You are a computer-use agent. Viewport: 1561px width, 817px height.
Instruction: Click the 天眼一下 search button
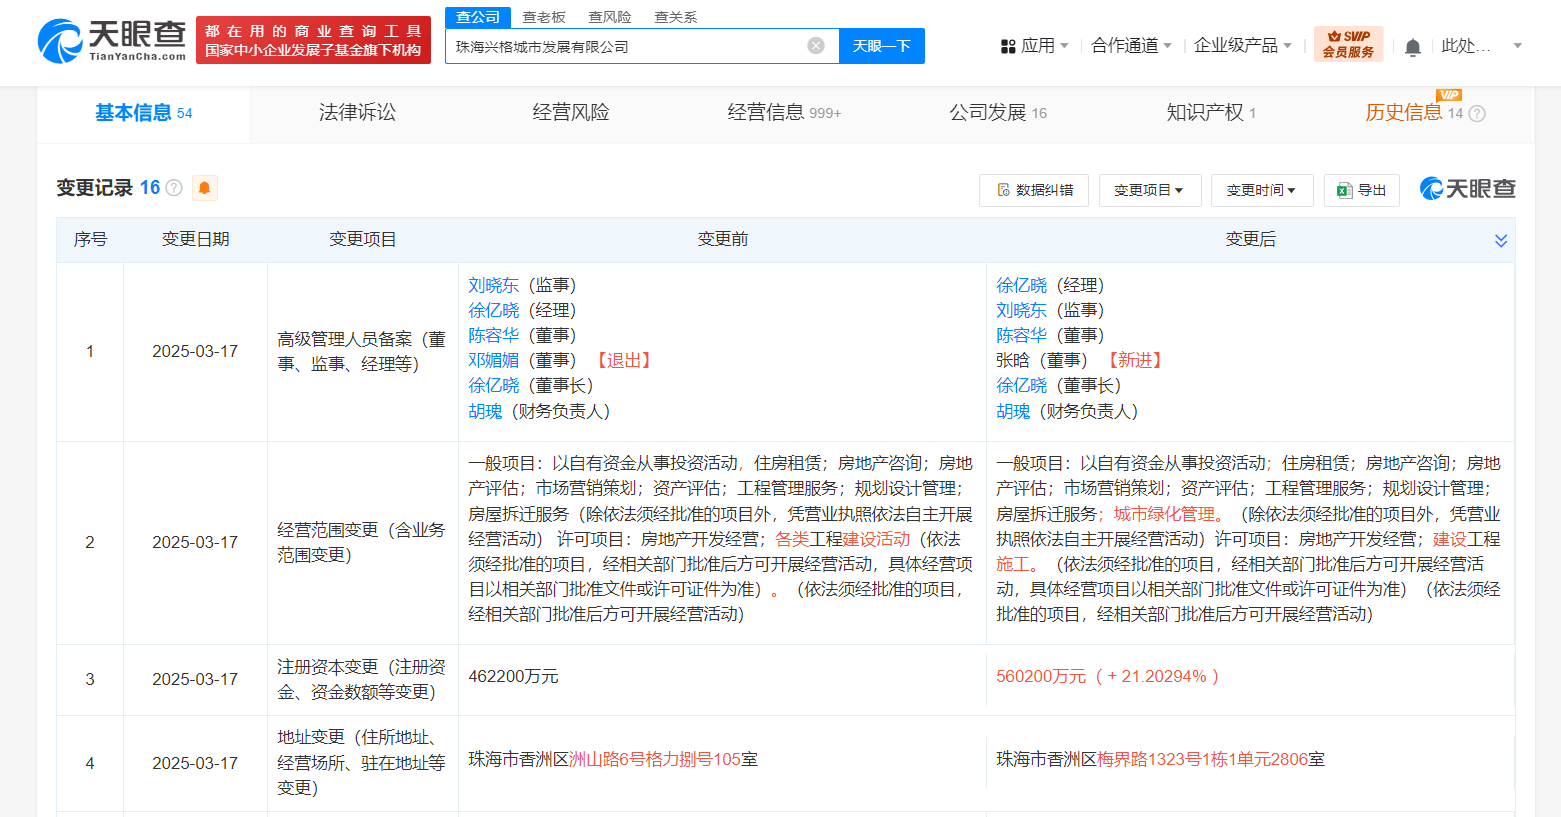point(881,46)
